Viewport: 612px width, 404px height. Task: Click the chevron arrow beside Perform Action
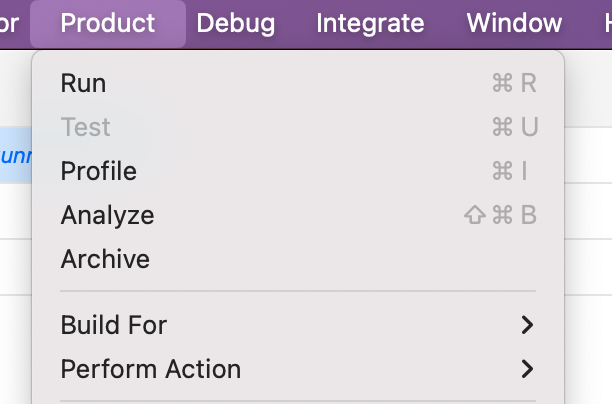tap(527, 369)
